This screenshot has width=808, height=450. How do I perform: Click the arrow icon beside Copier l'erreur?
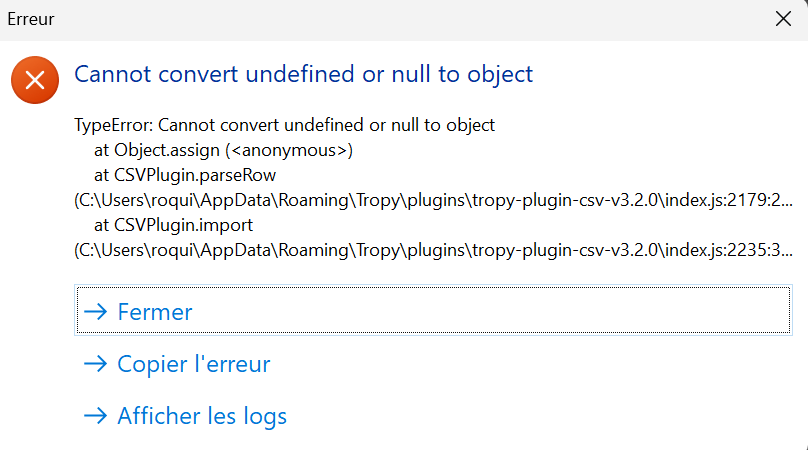tap(96, 364)
